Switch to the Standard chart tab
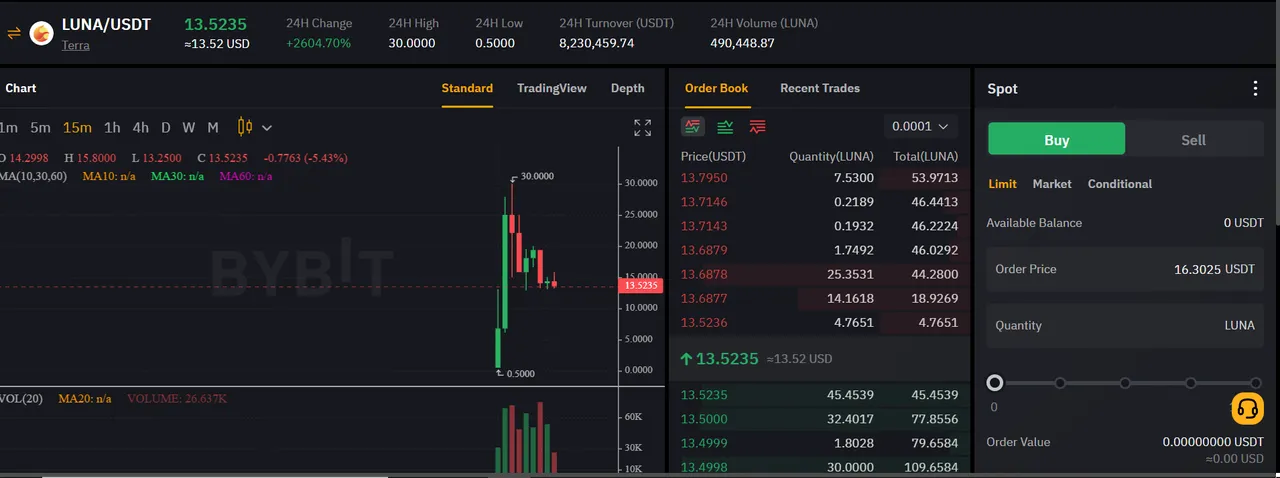This screenshot has height=478, width=1280. click(x=467, y=88)
